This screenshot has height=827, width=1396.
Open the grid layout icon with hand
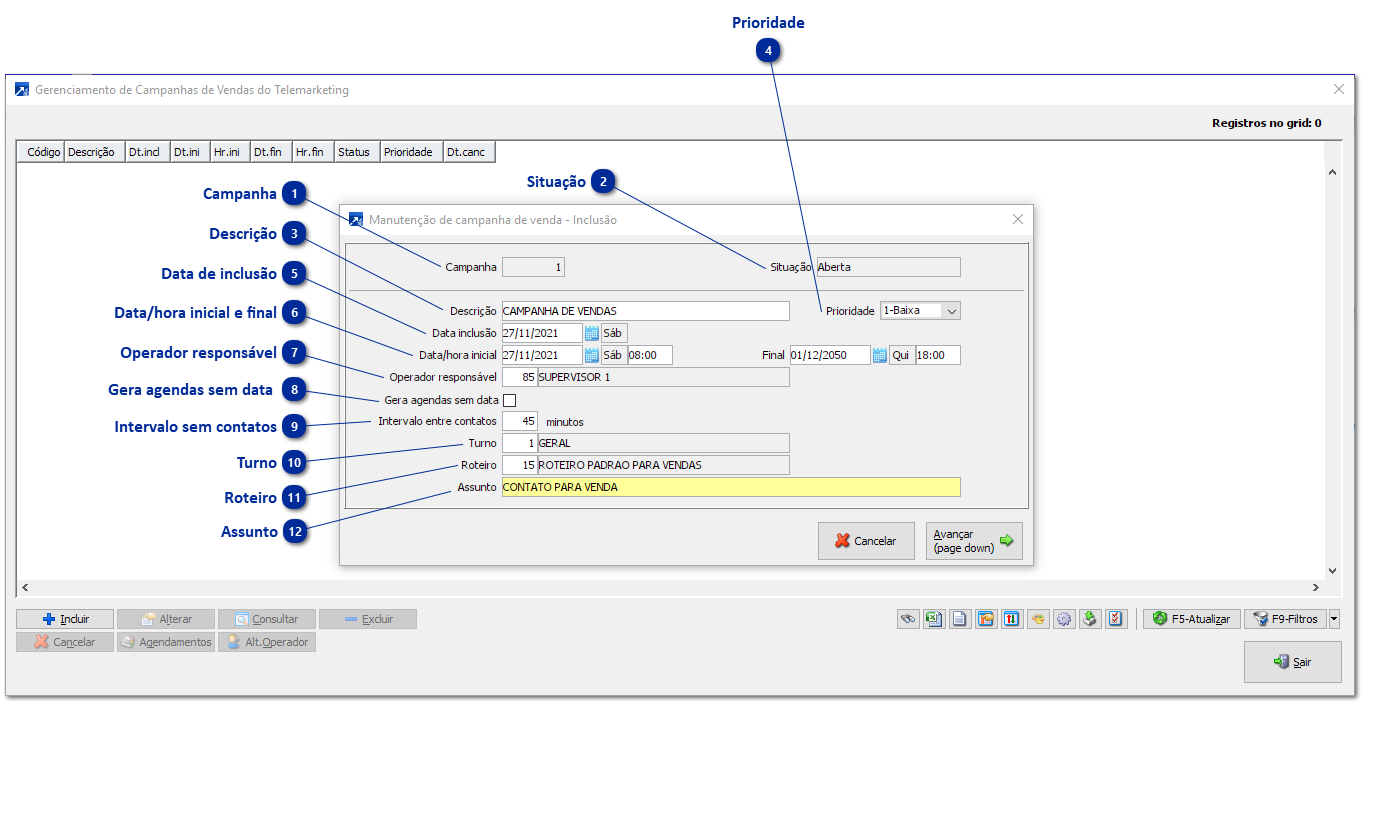tap(986, 619)
